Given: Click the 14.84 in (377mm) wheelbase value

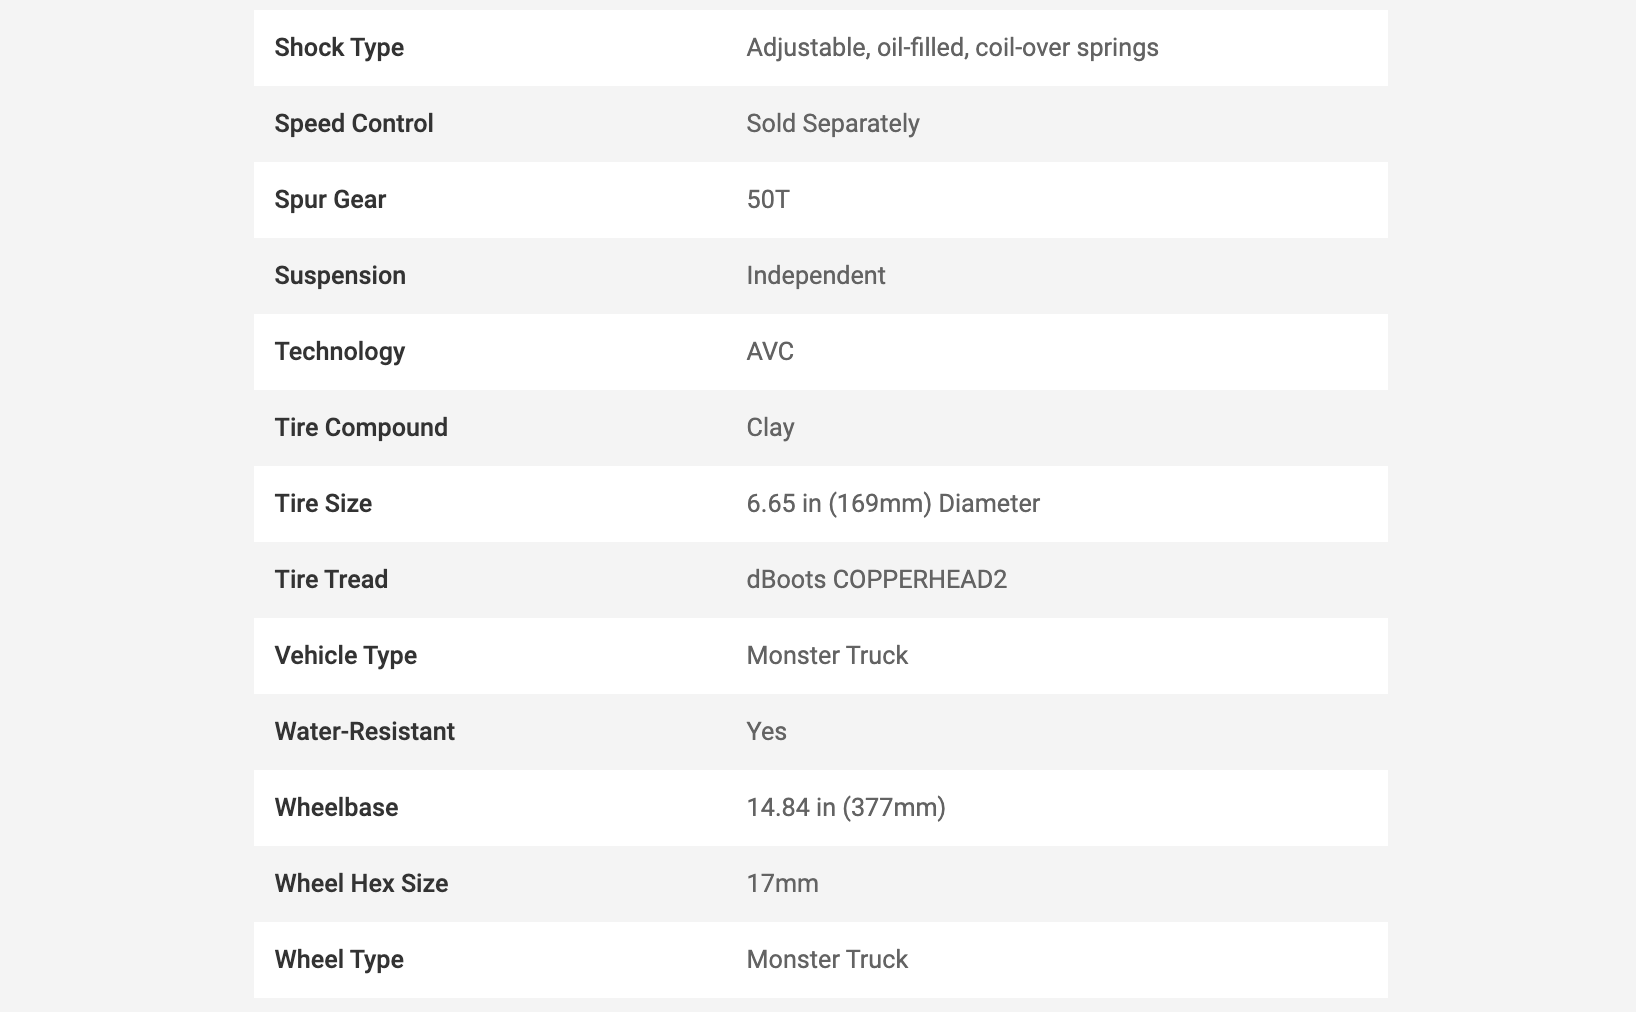Looking at the screenshot, I should click(x=846, y=808).
